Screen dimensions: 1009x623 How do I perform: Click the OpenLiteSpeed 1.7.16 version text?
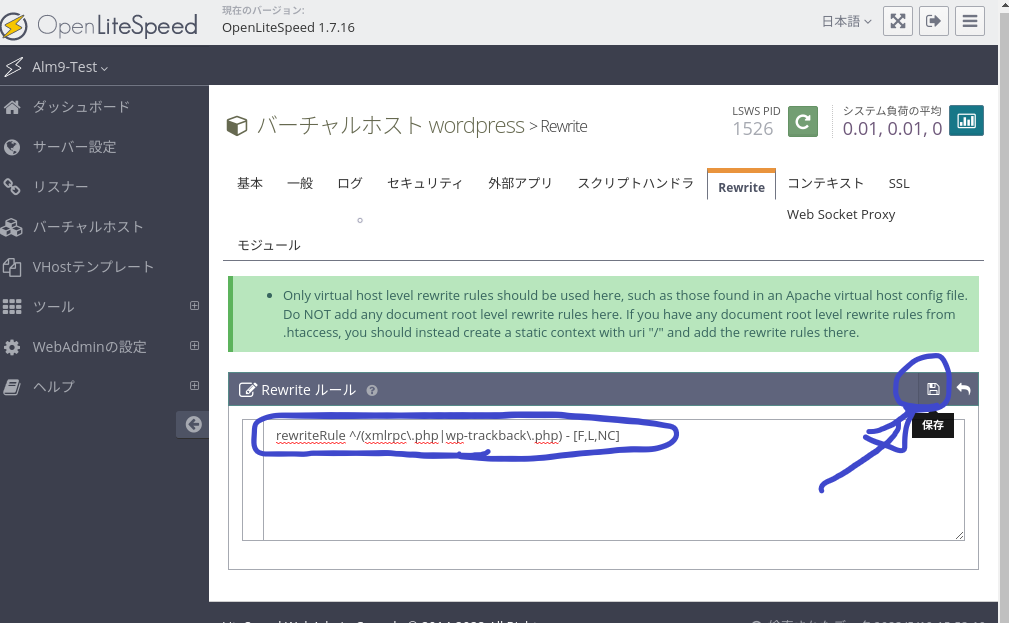[x=288, y=28]
